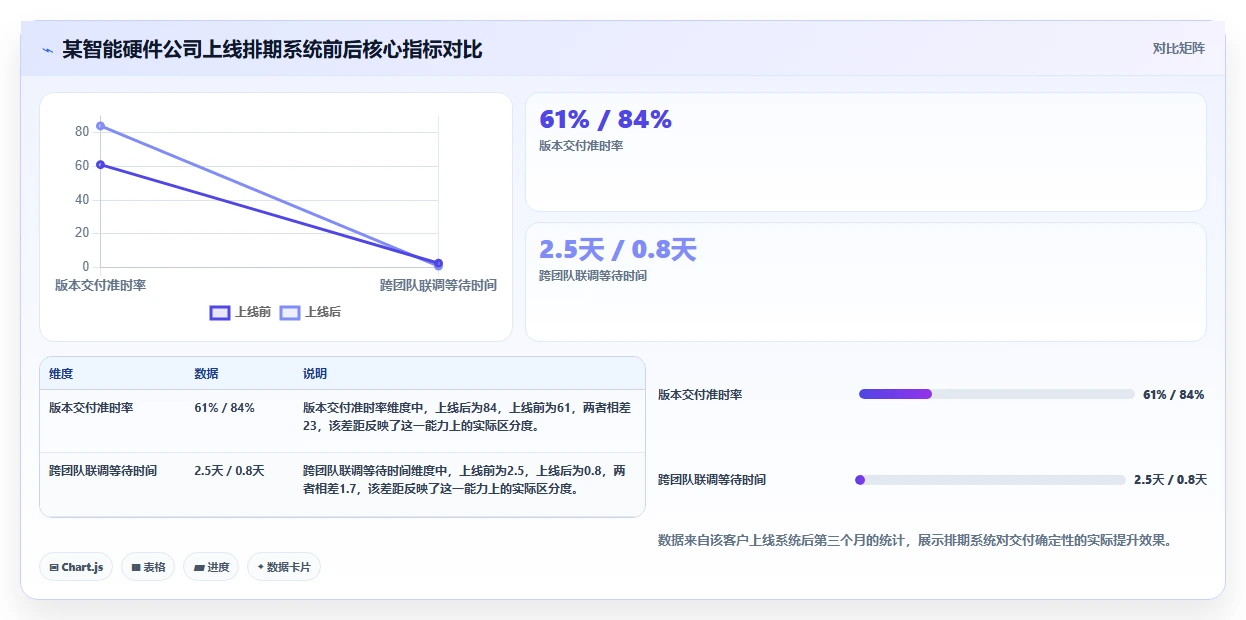Click table cell 2.5天 / 0.8天
1246x620 pixels.
(x=229, y=471)
